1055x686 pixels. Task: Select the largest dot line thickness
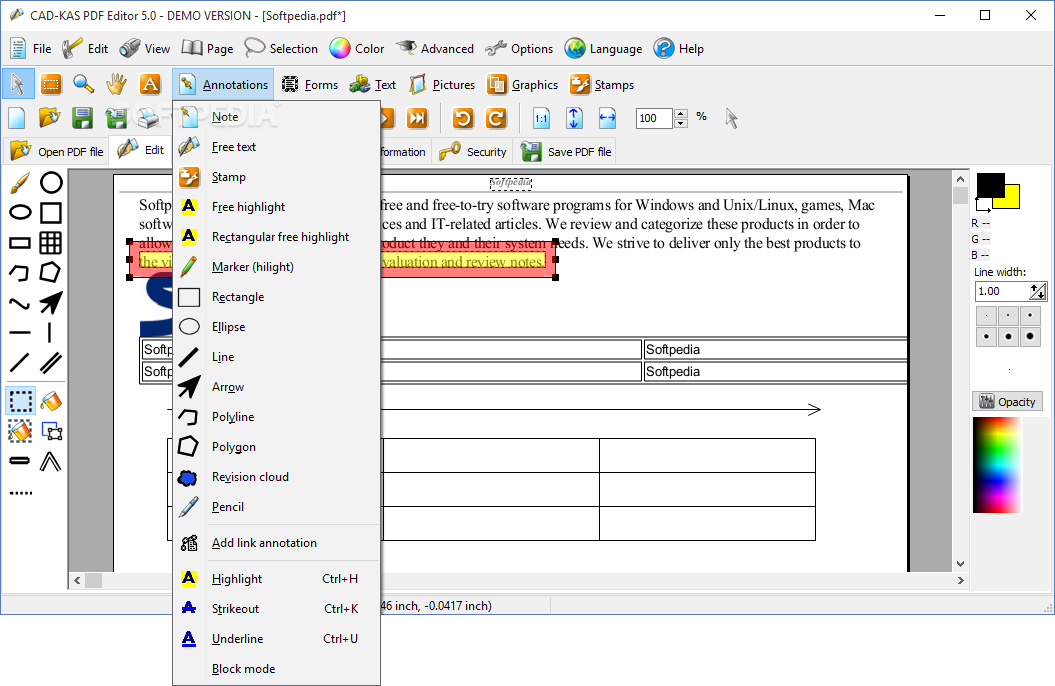[1029, 336]
